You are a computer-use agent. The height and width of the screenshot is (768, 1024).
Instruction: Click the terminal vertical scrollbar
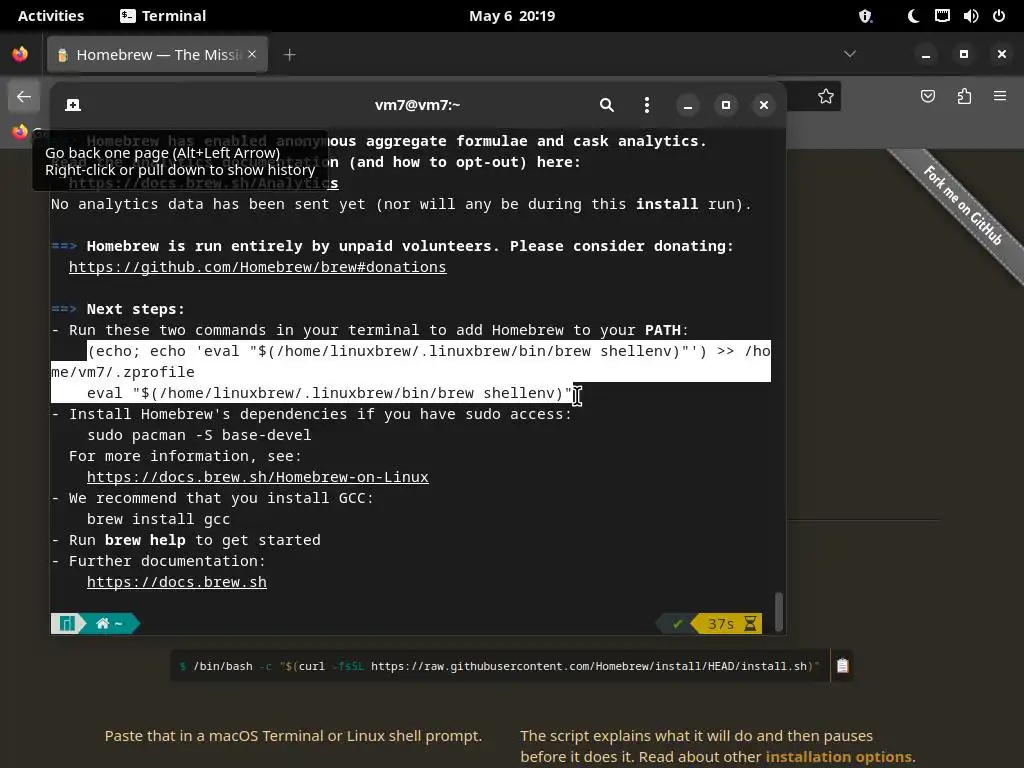(x=778, y=611)
